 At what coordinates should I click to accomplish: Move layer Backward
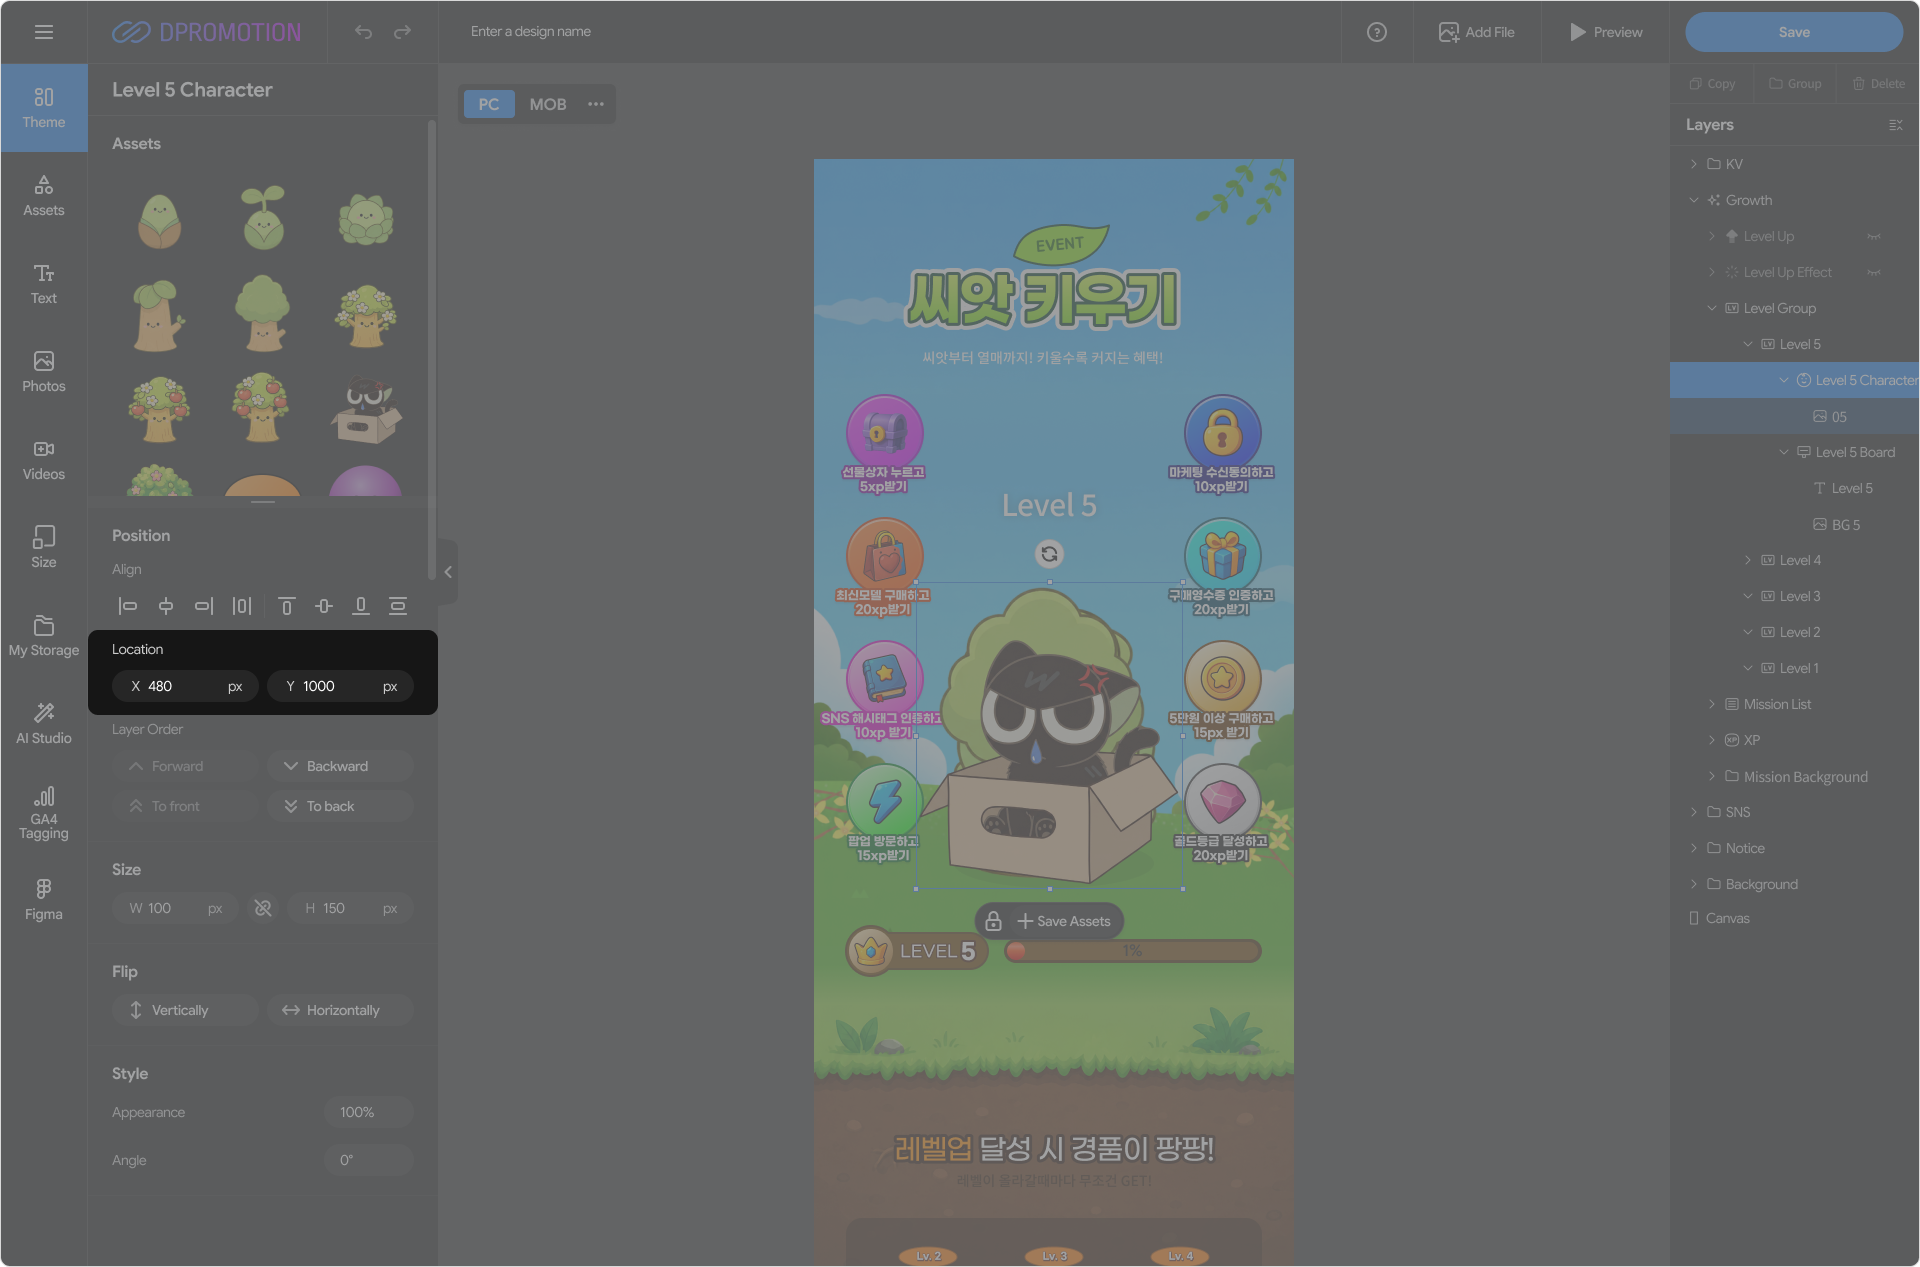340,766
